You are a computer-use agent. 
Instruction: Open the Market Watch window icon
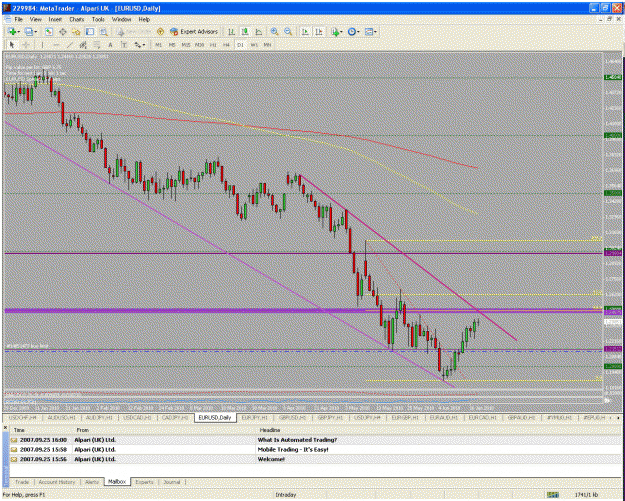(49, 31)
